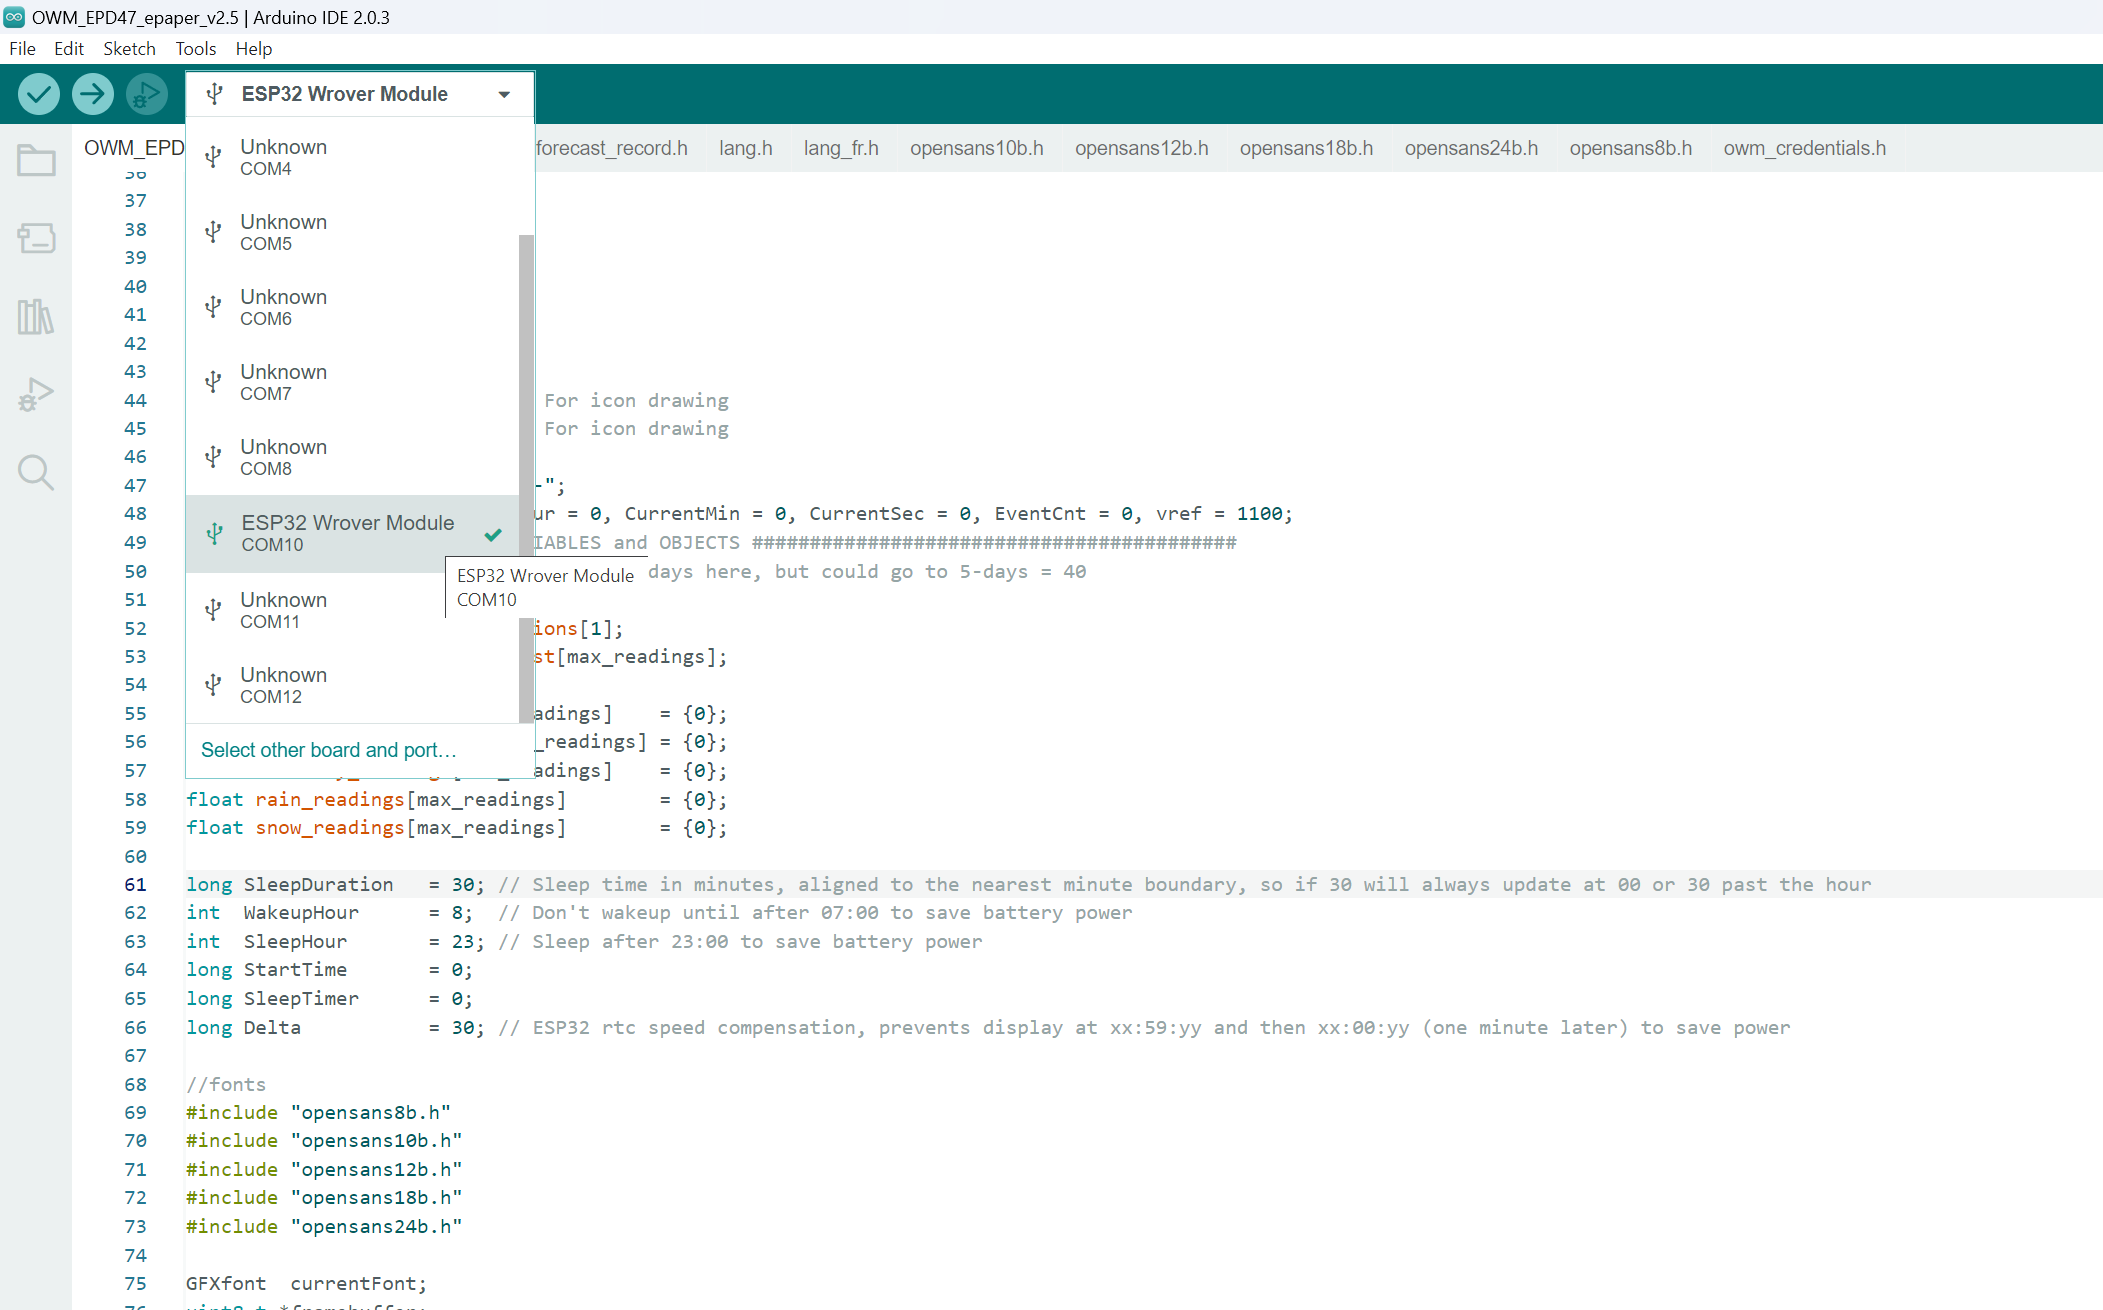The image size is (2103, 1310).
Task: Open the File menu
Action: click(x=22, y=48)
